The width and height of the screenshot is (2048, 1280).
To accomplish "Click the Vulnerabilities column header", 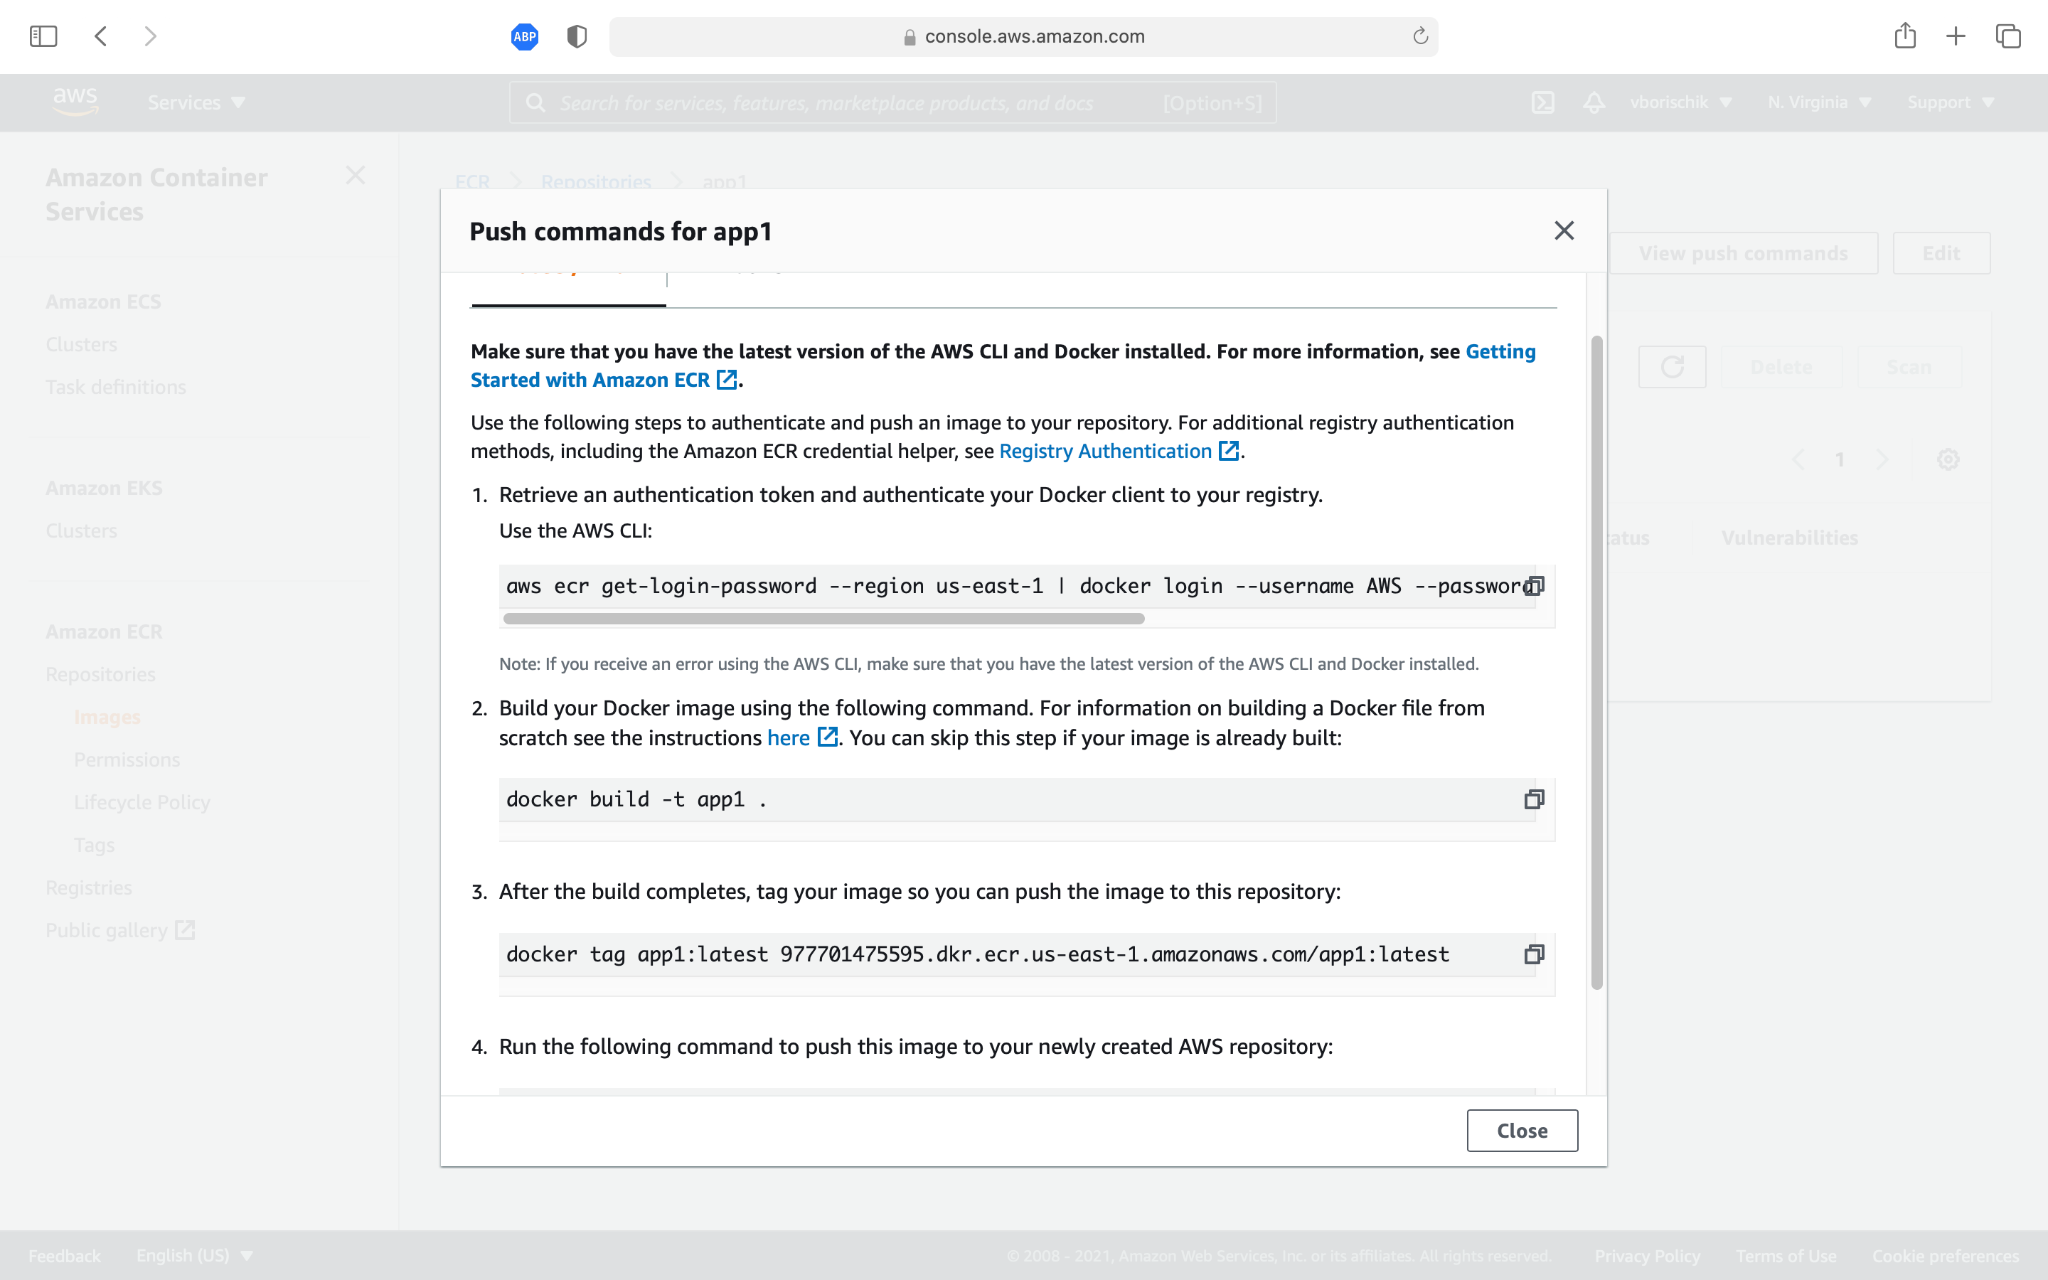I will pyautogui.click(x=1789, y=538).
